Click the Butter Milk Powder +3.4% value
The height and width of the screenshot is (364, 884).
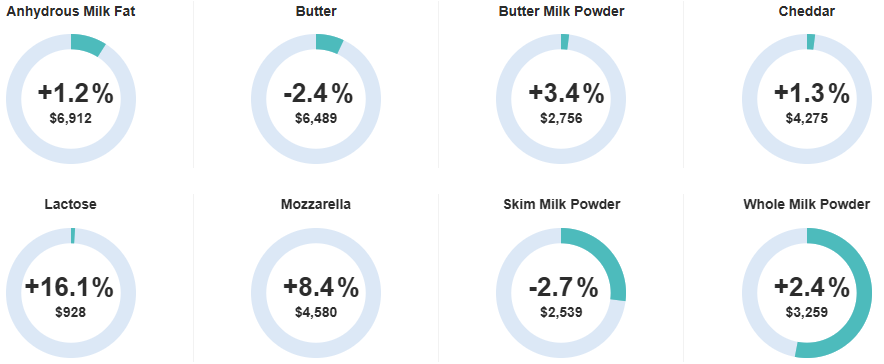(566, 94)
